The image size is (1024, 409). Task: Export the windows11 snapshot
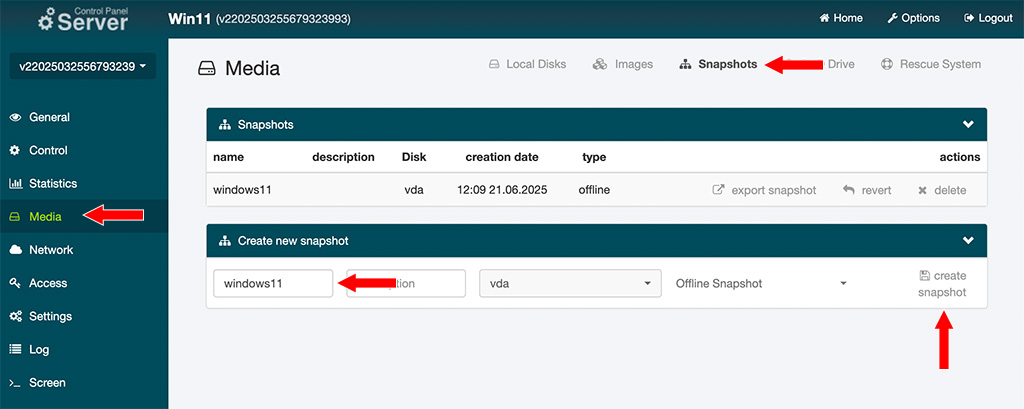tap(764, 190)
